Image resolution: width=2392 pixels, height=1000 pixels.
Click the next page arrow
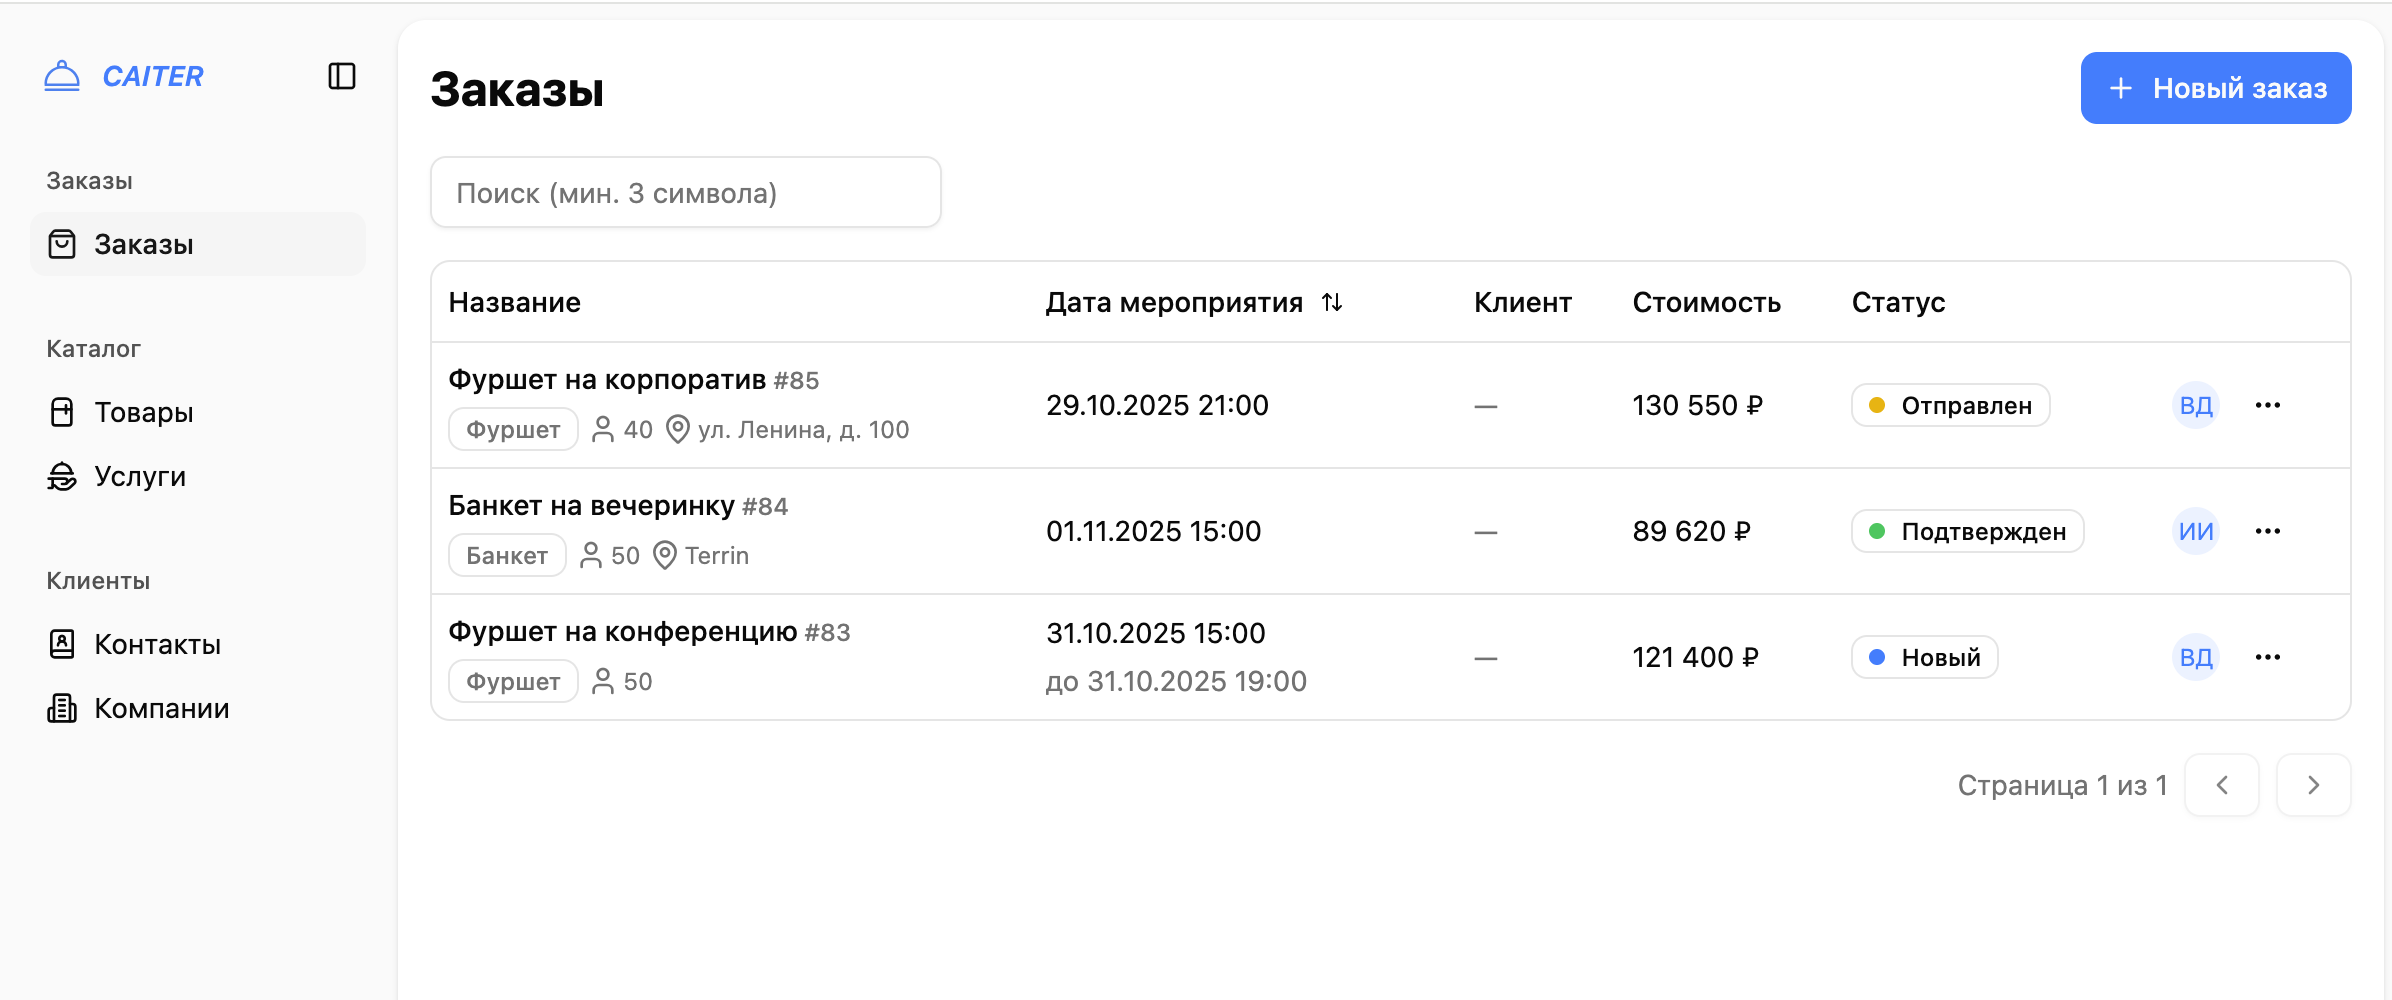[2313, 785]
